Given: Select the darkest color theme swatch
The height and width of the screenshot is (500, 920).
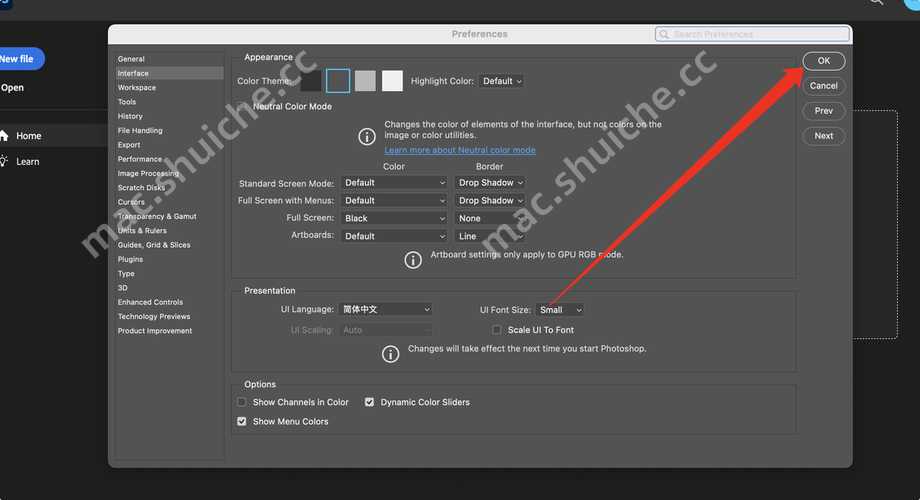Looking at the screenshot, I should click(x=311, y=81).
